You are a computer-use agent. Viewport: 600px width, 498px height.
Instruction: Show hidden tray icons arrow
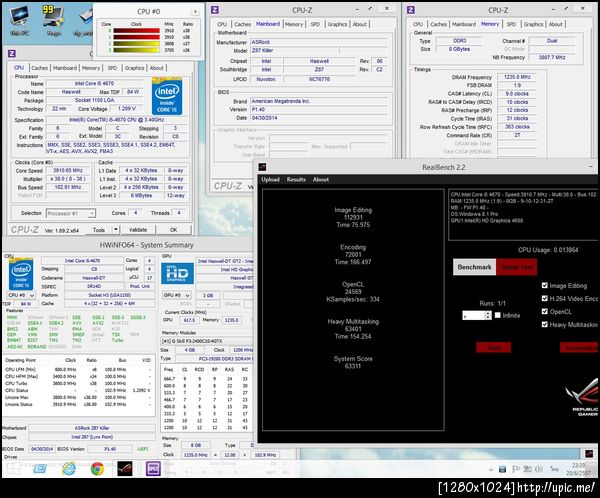[491, 469]
